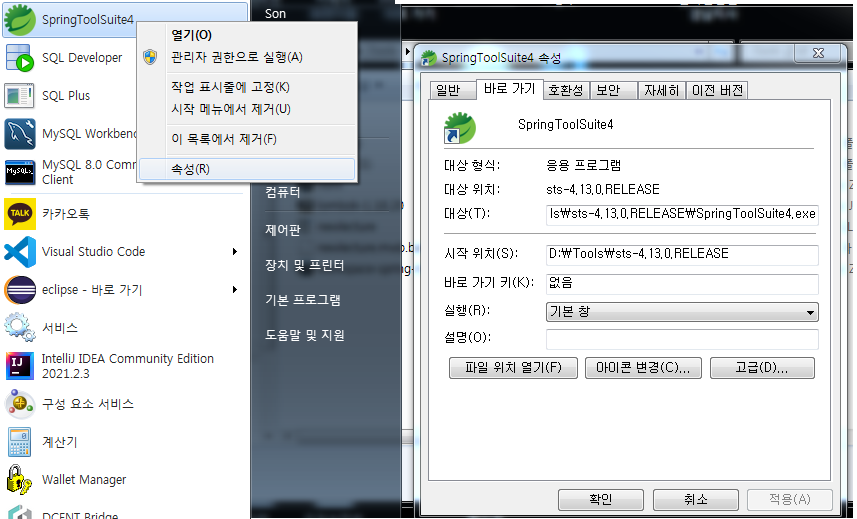Click the IntelliJ IDEA Community Edition icon
The height and width of the screenshot is (519, 857).
20,365
